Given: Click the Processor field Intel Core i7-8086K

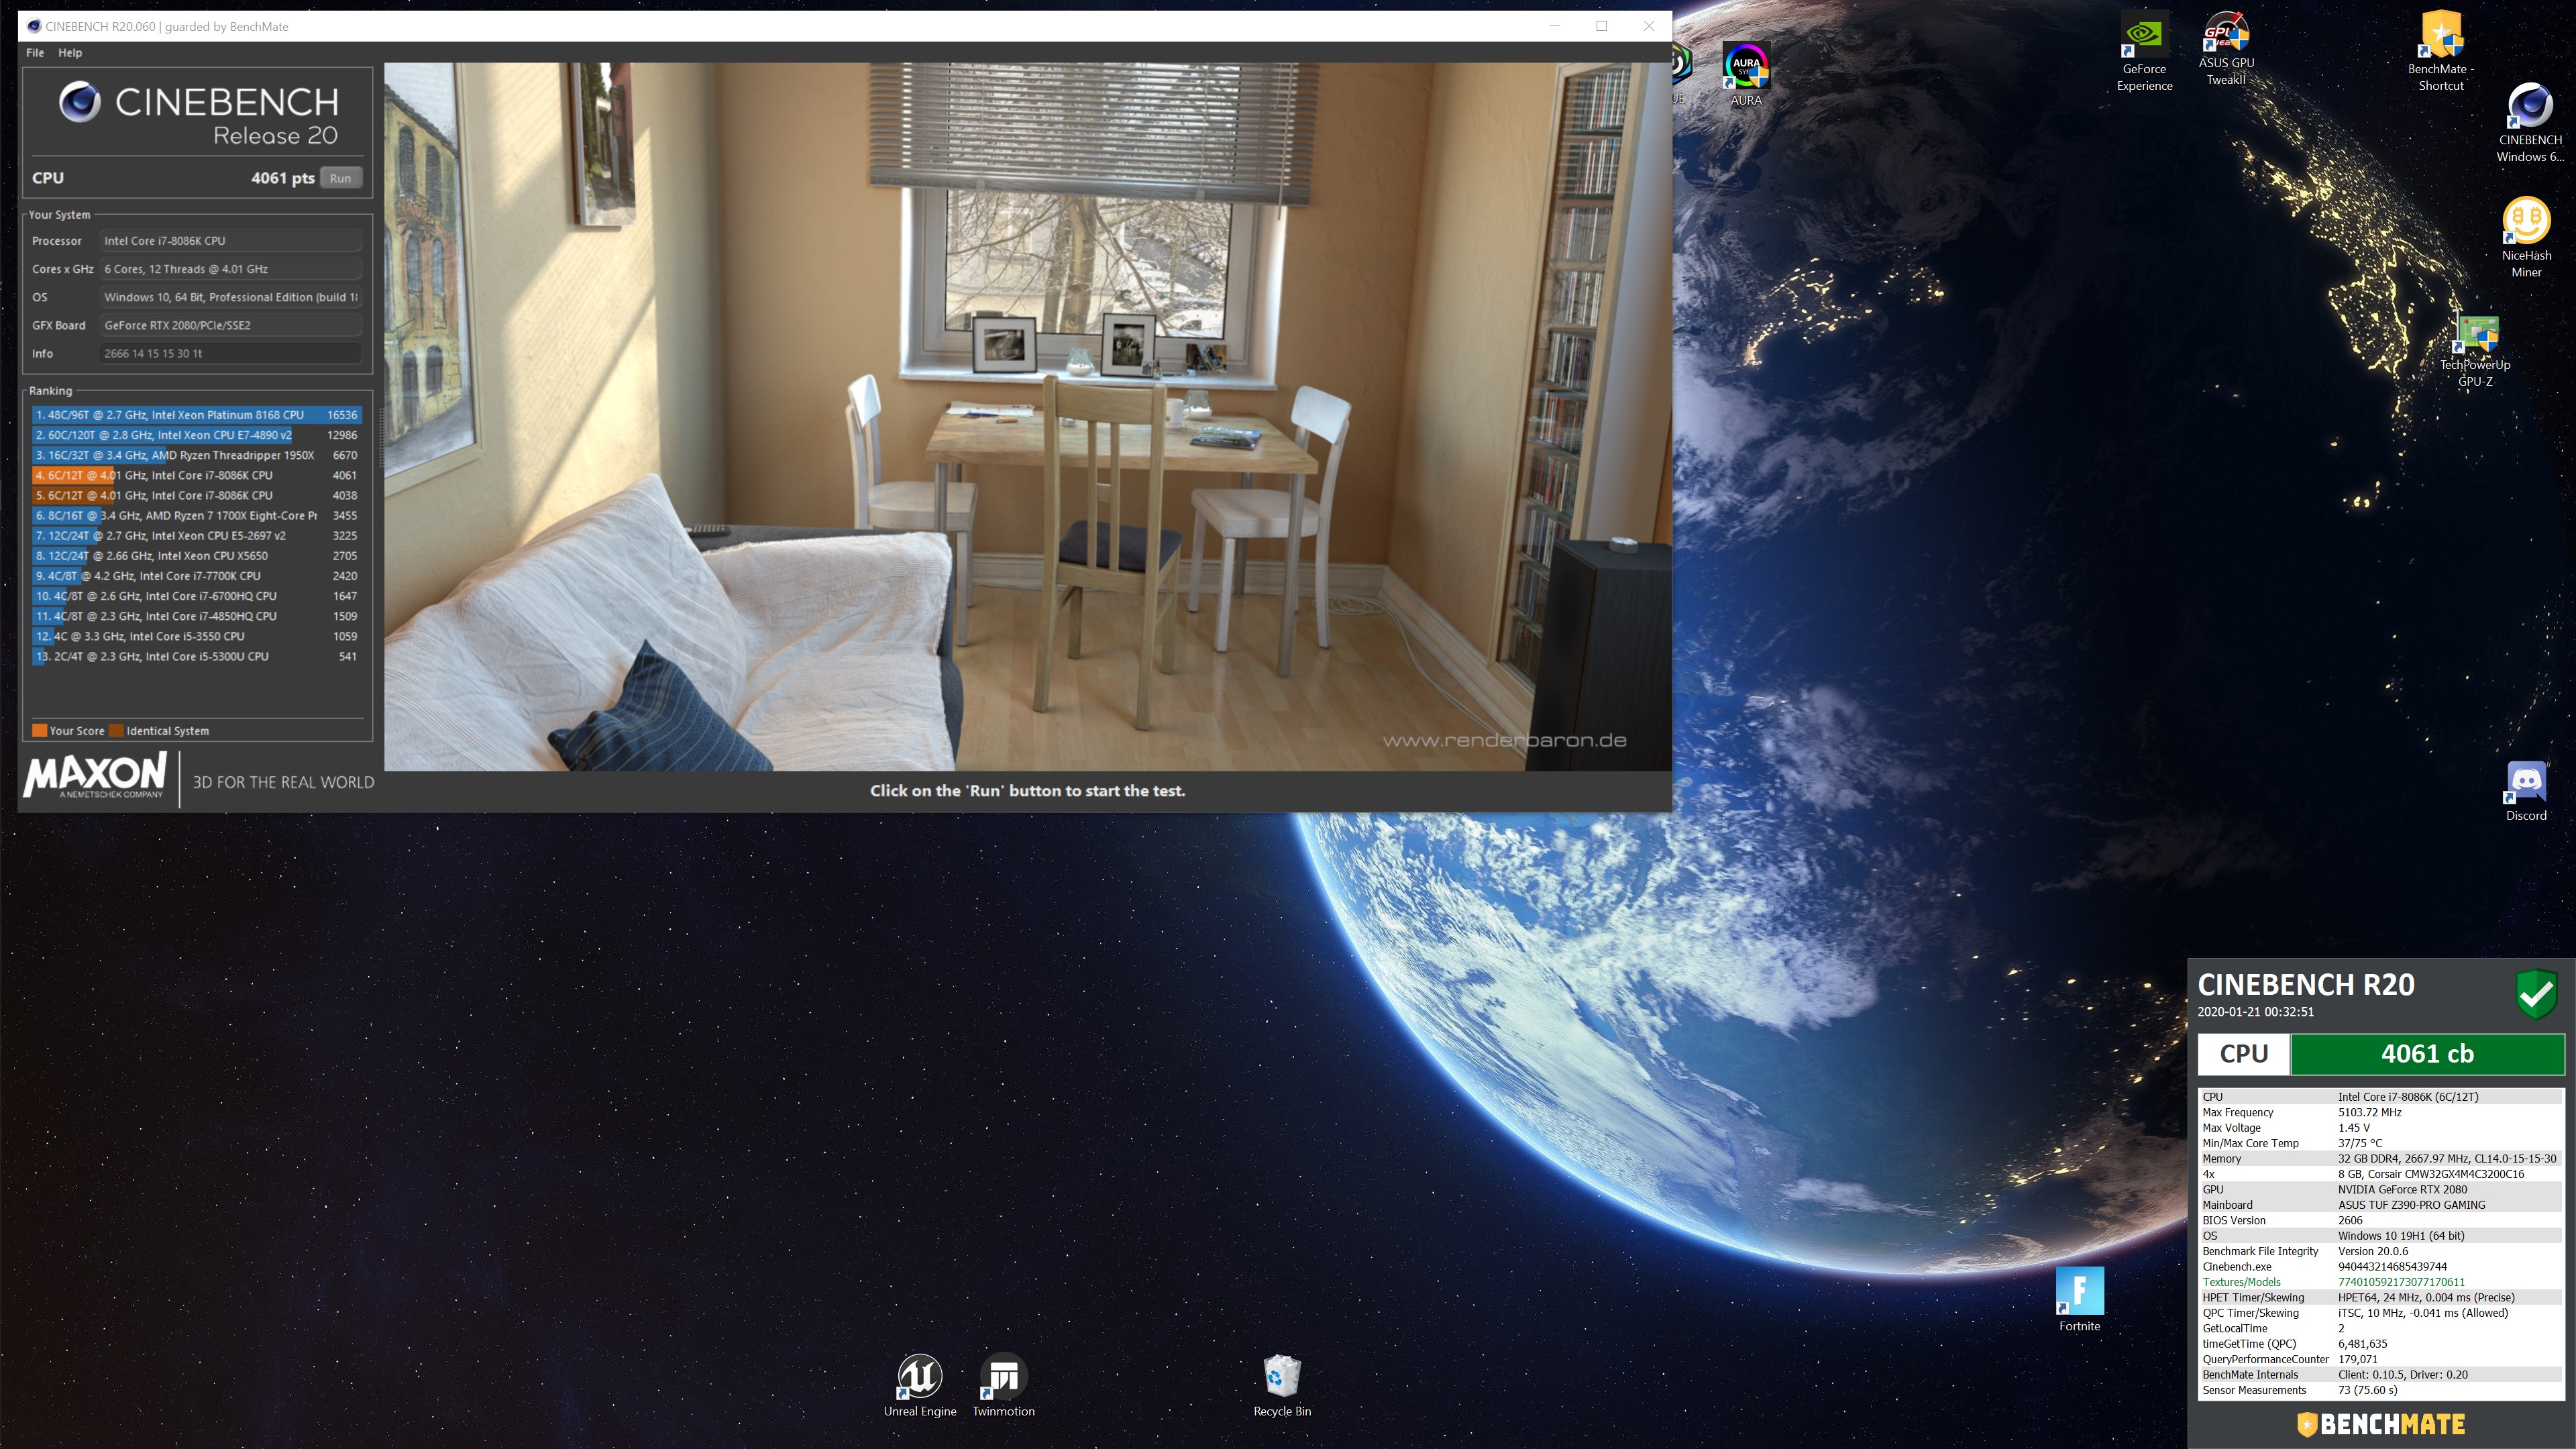Looking at the screenshot, I should [x=230, y=241].
